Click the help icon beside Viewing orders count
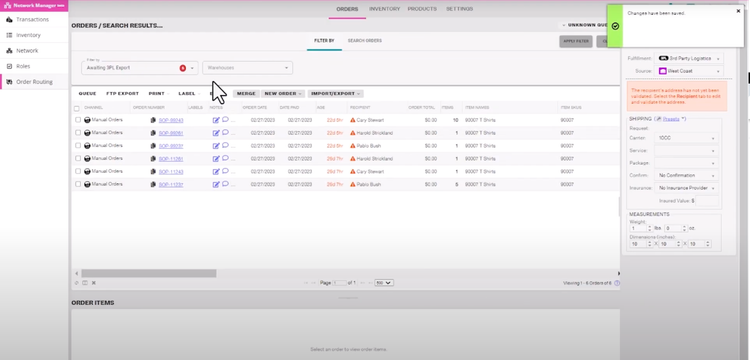 pyautogui.click(x=617, y=283)
